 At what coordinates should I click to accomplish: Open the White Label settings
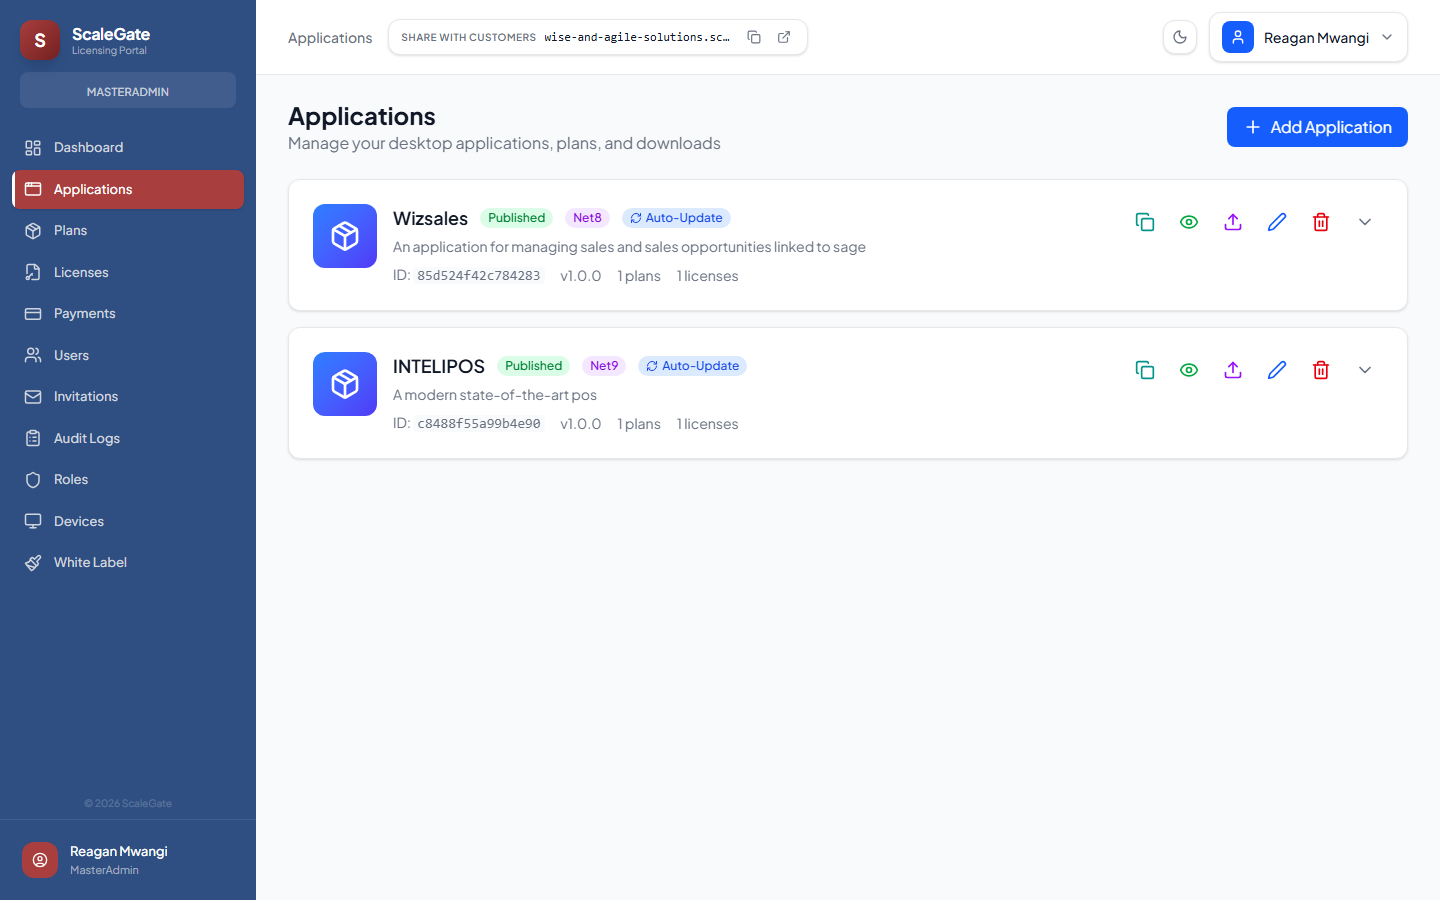pos(90,561)
